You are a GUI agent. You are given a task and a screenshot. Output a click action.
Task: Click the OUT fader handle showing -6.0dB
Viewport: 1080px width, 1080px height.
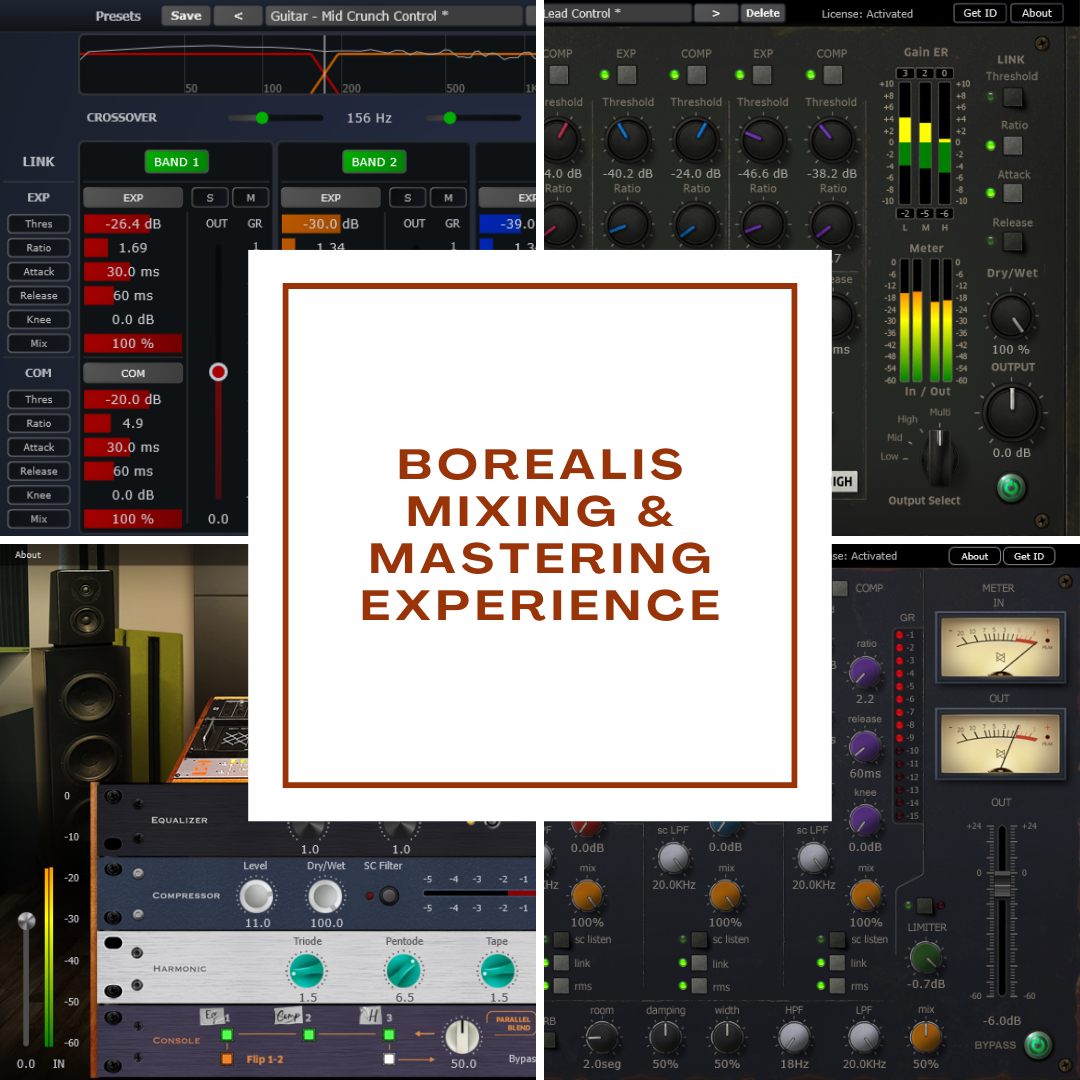pyautogui.click(x=1002, y=884)
